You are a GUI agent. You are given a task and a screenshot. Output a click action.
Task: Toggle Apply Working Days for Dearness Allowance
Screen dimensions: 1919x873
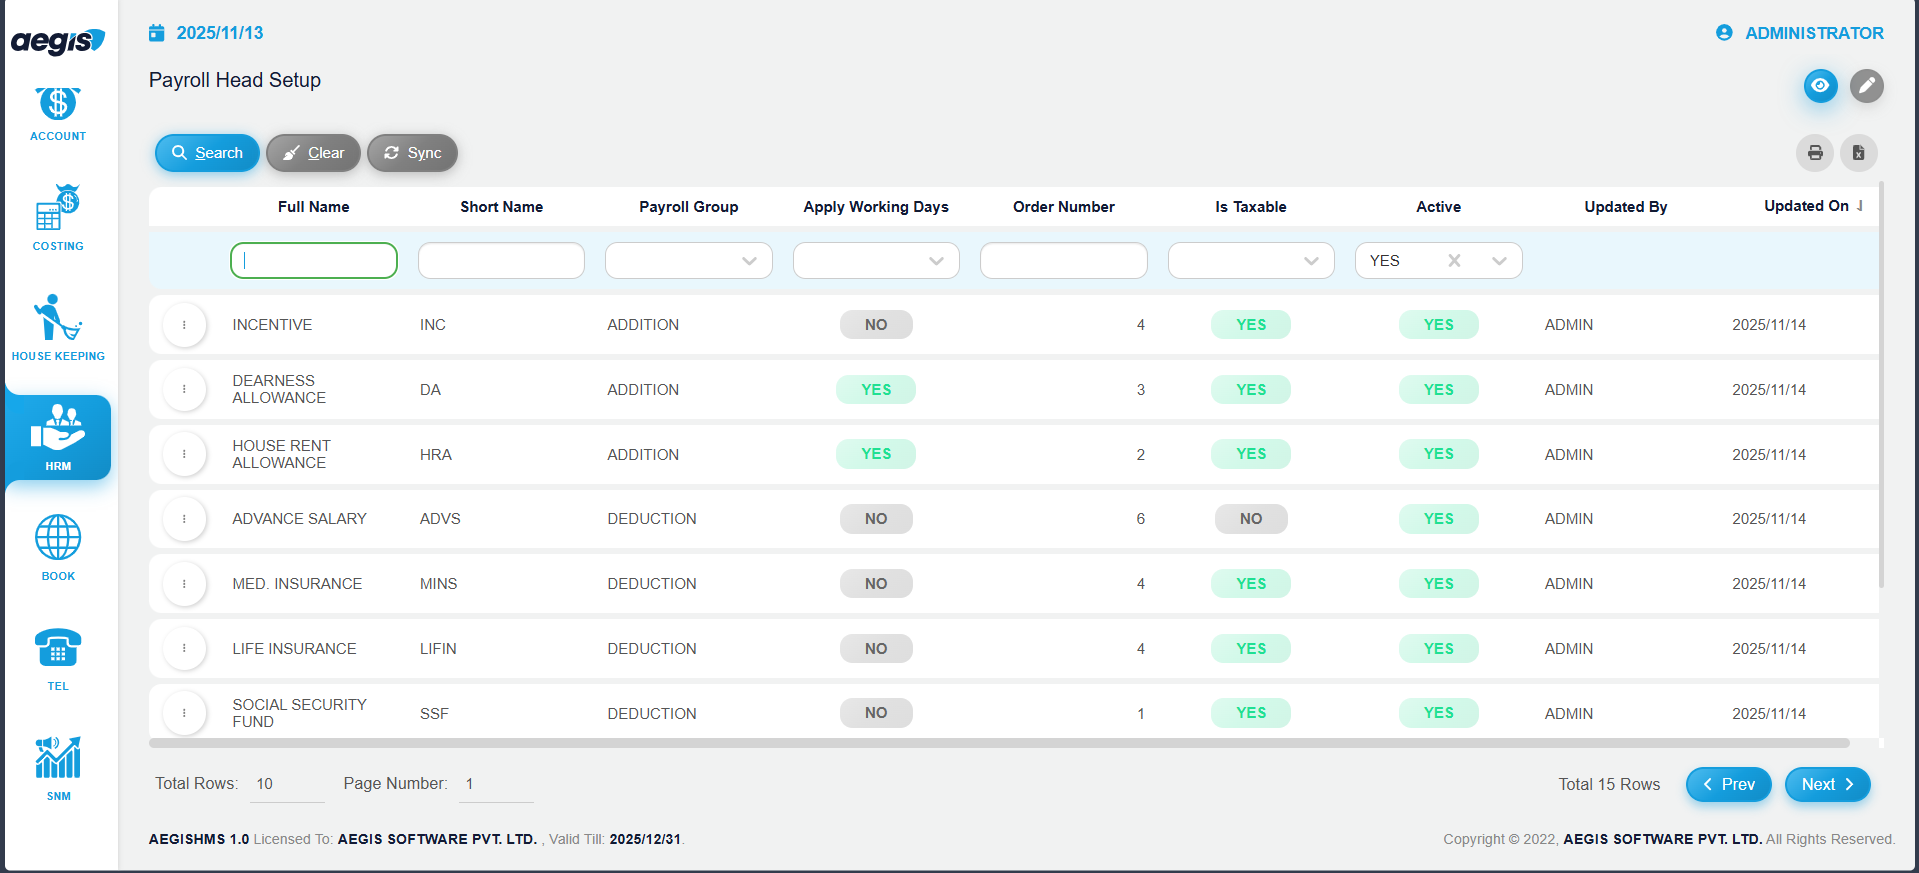[875, 390]
